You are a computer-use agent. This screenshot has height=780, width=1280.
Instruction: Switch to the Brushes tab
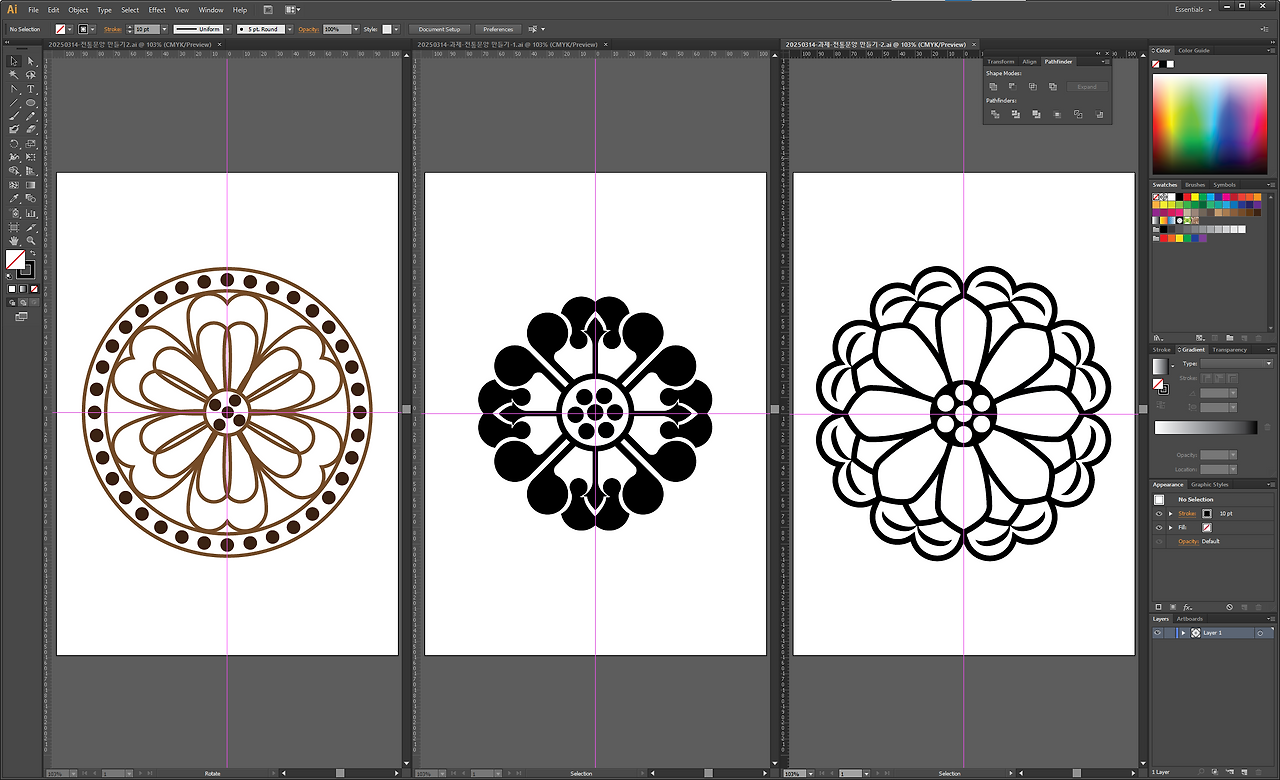(1195, 185)
